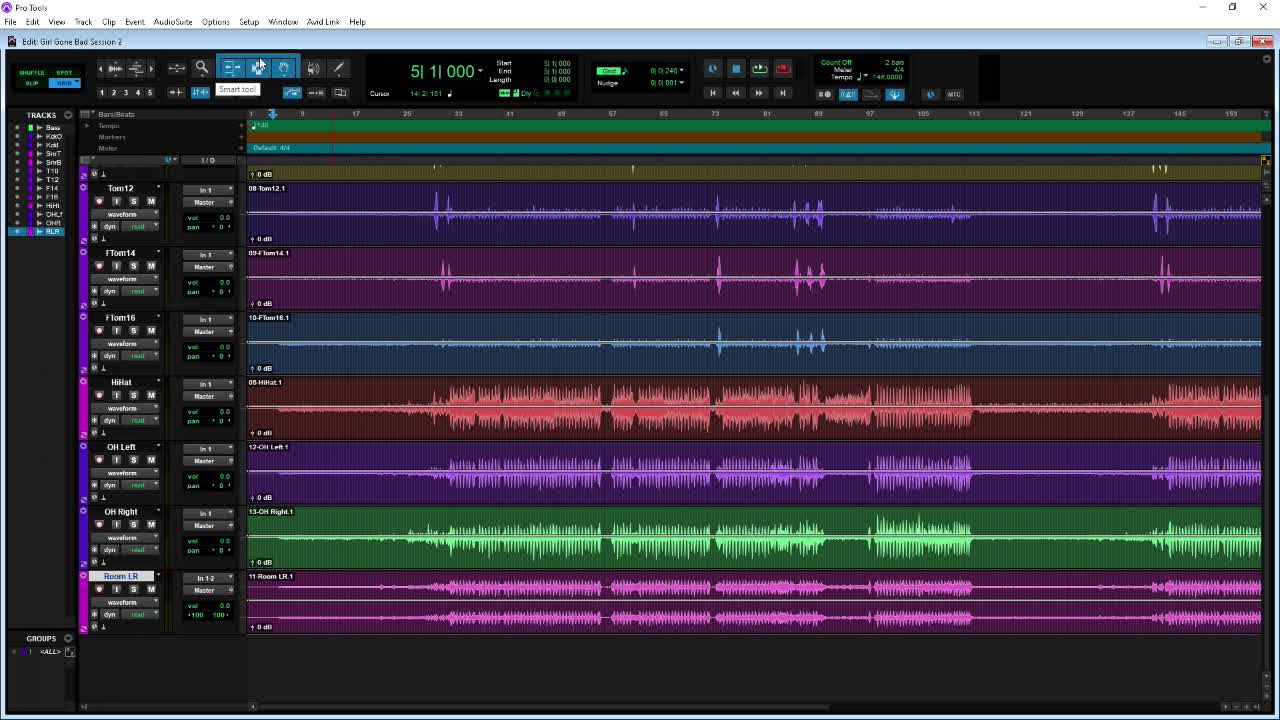
Task: Open the Tracks list dropdown menu
Action: pyautogui.click(x=68, y=115)
